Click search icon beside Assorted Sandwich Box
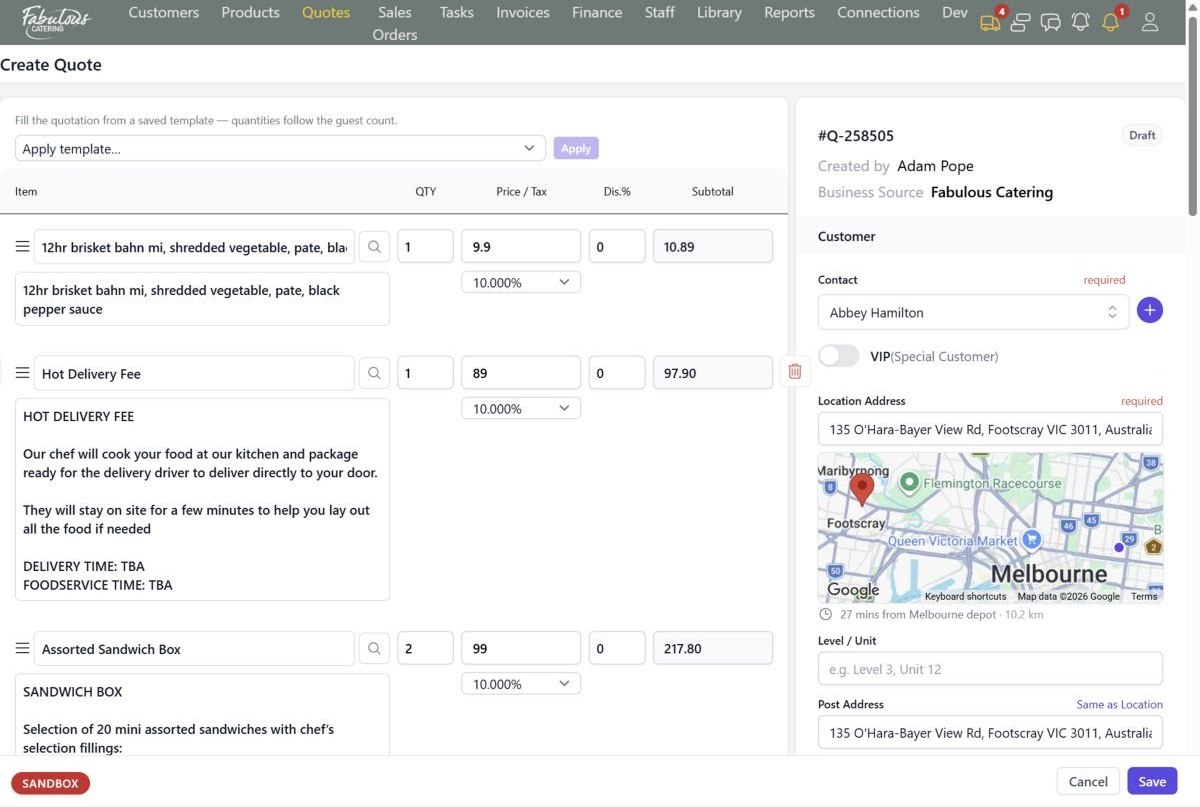1200x807 pixels. click(374, 648)
